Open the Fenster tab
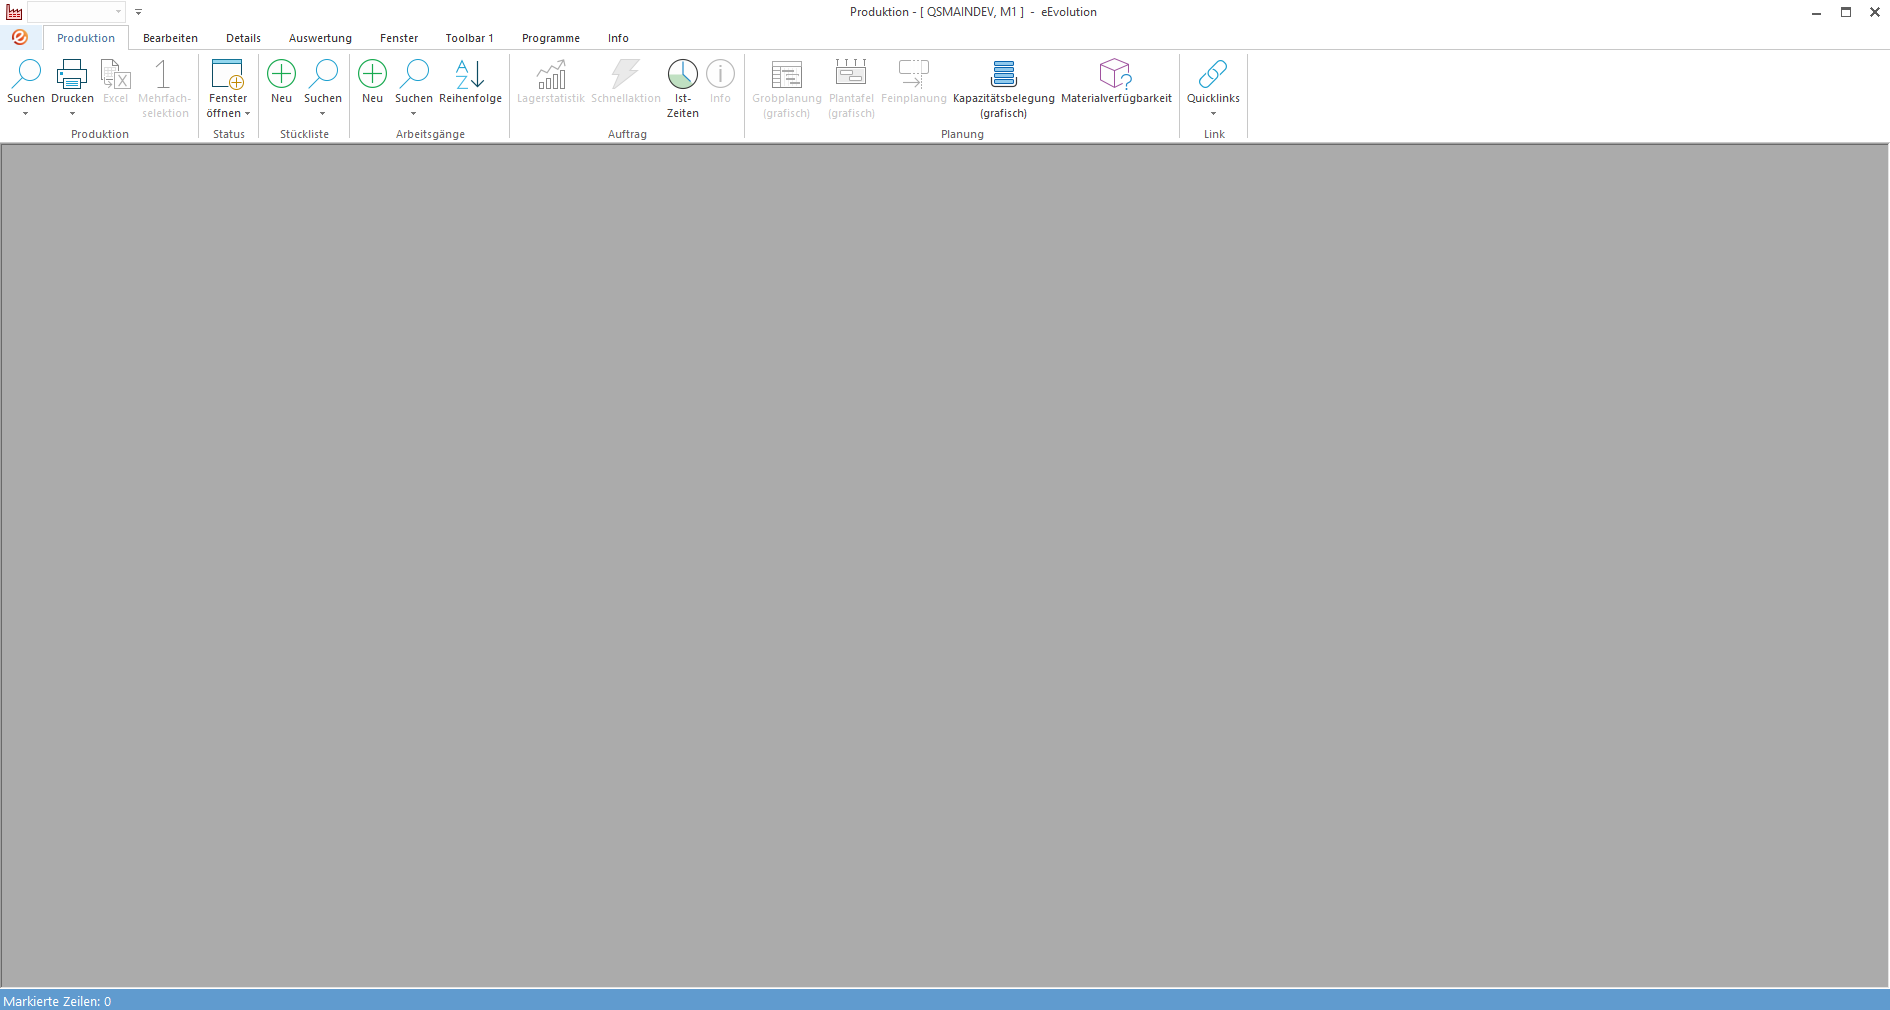The width and height of the screenshot is (1890, 1010). click(399, 38)
